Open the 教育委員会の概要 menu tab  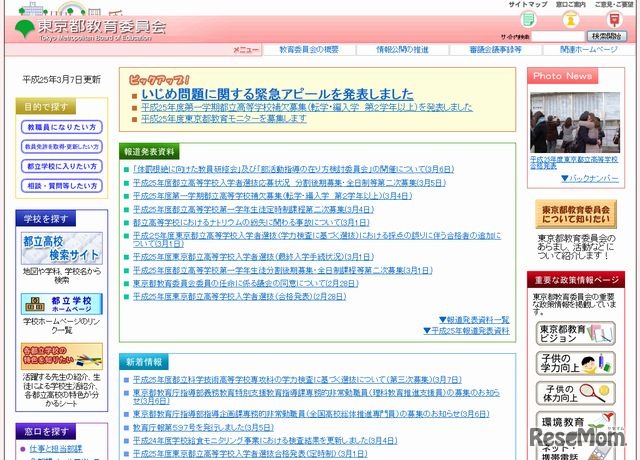[x=309, y=50]
